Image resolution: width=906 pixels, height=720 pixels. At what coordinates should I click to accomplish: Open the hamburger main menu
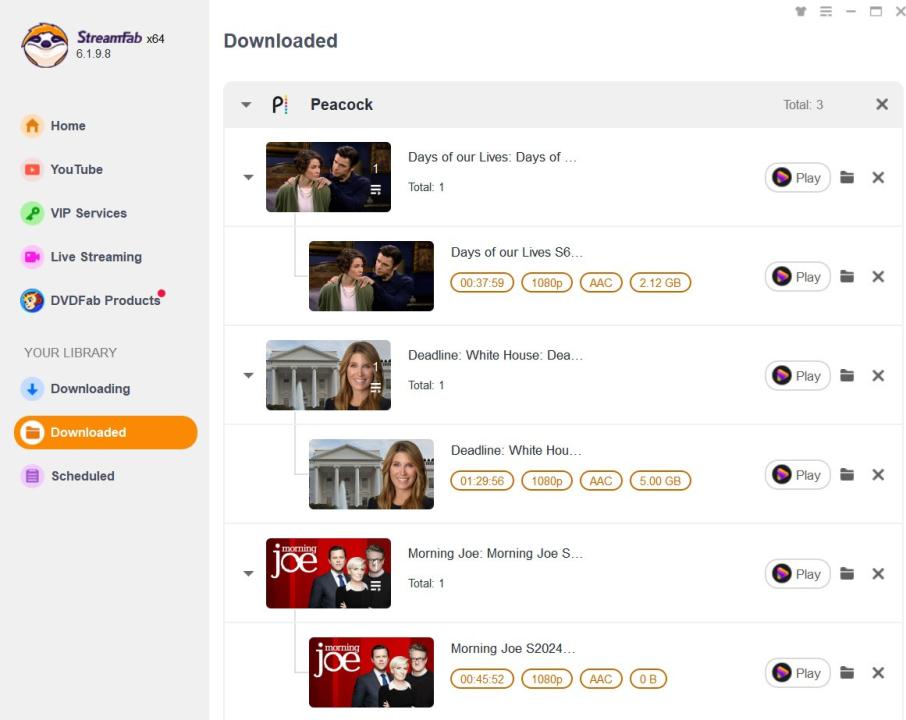(826, 12)
